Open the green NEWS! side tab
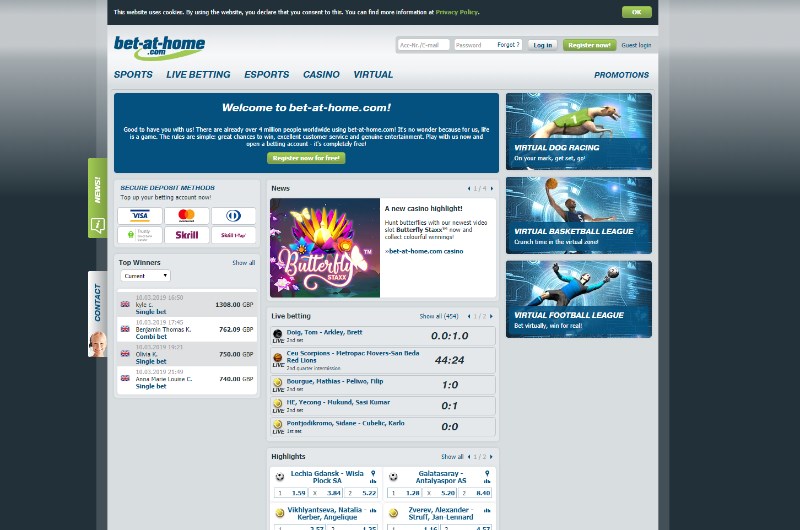Image resolution: width=800 pixels, height=530 pixels. point(97,198)
